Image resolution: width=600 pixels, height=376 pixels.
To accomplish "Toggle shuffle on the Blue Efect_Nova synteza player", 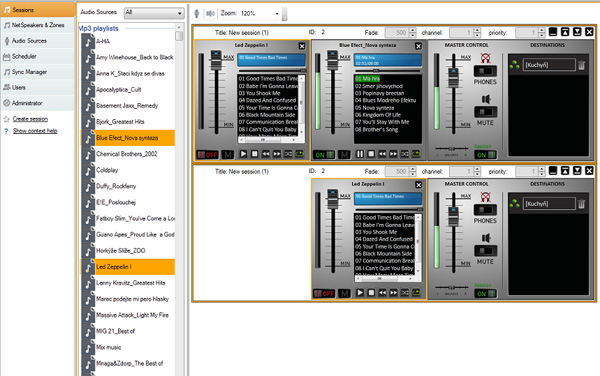I will (x=405, y=154).
